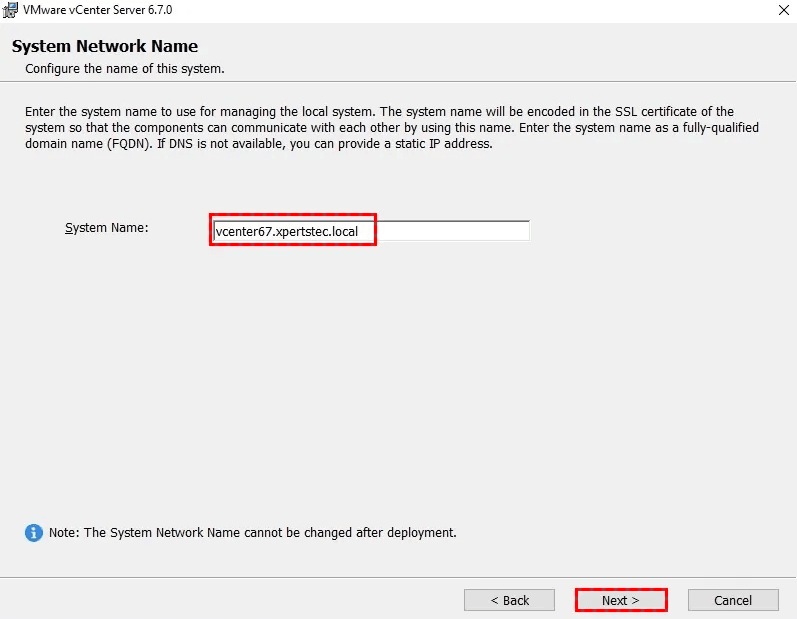The image size is (797, 619).
Task: Cancel the vCenter Server installation
Action: pos(733,600)
